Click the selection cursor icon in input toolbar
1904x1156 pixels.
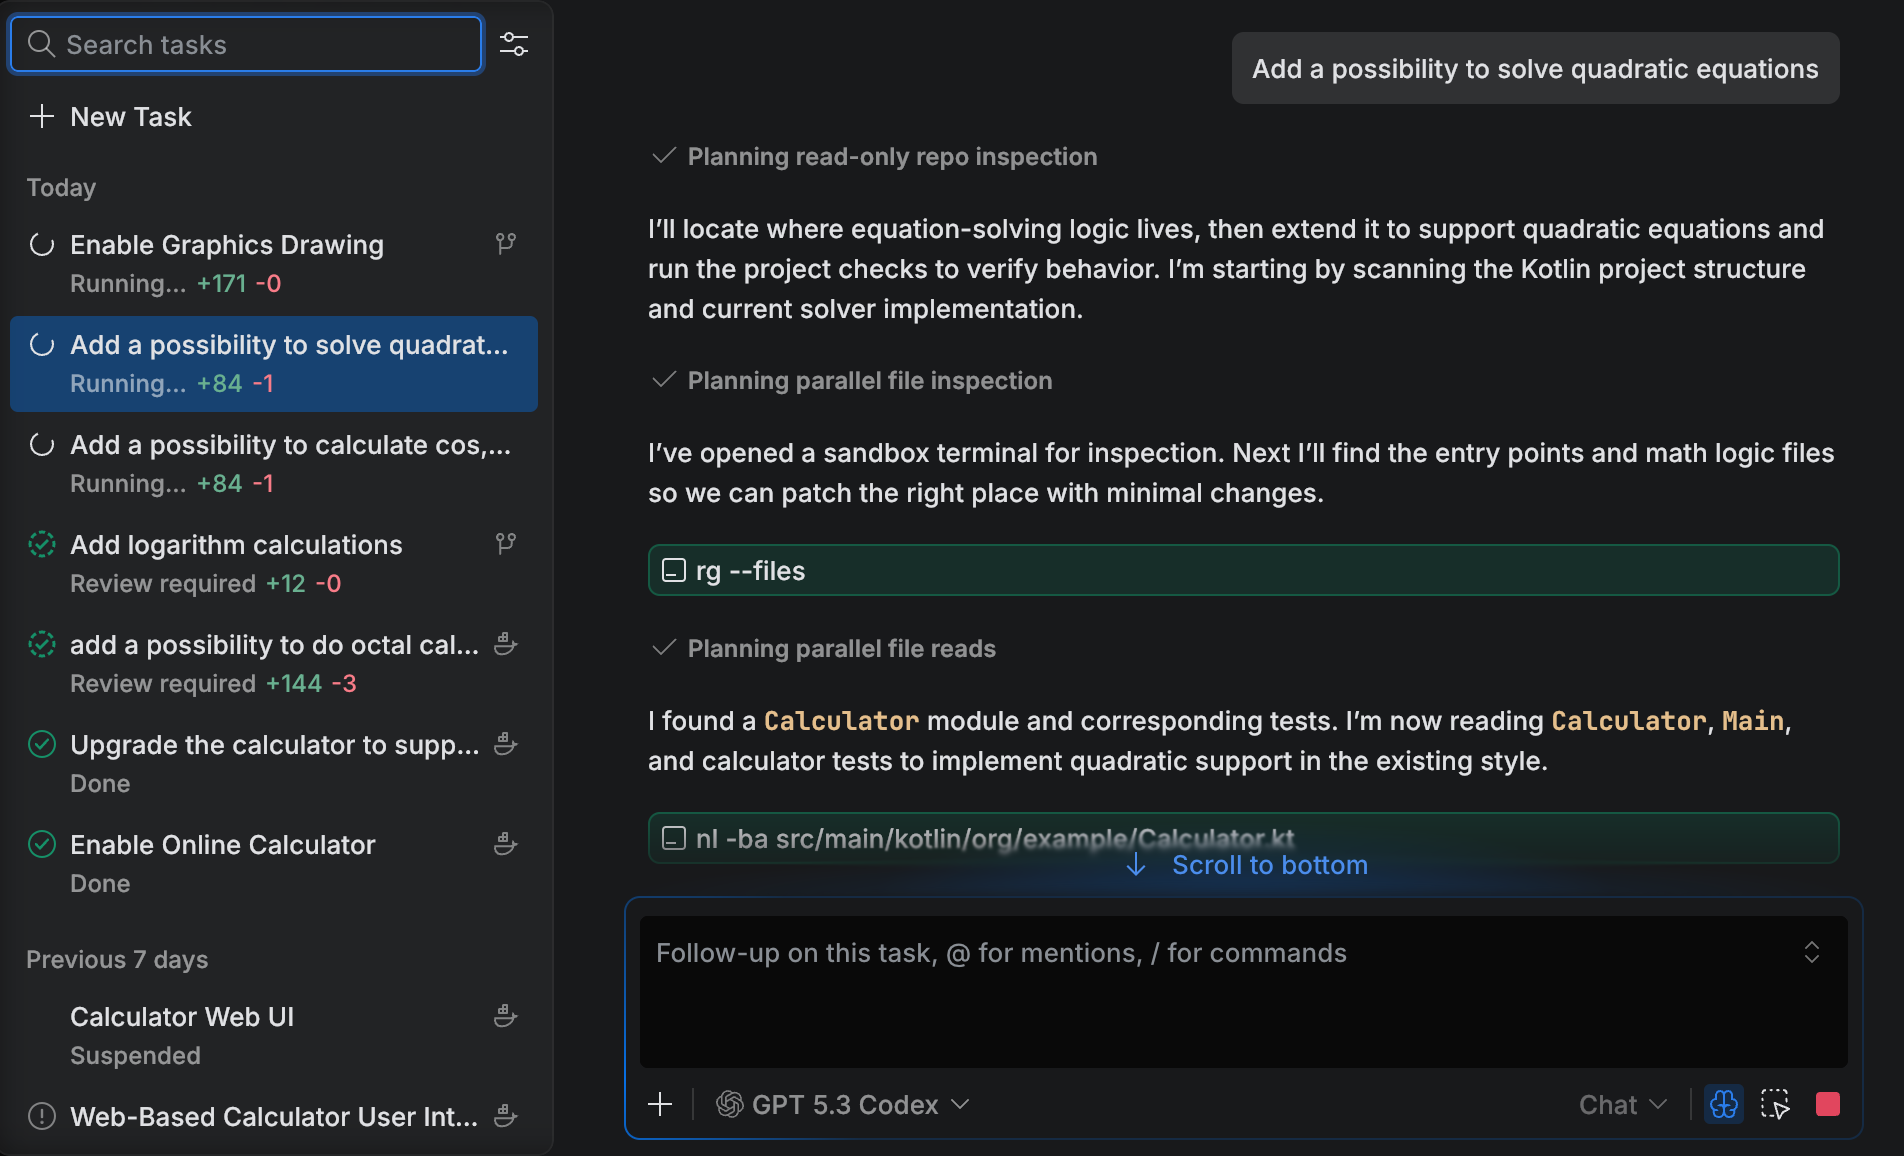pyautogui.click(x=1775, y=1104)
